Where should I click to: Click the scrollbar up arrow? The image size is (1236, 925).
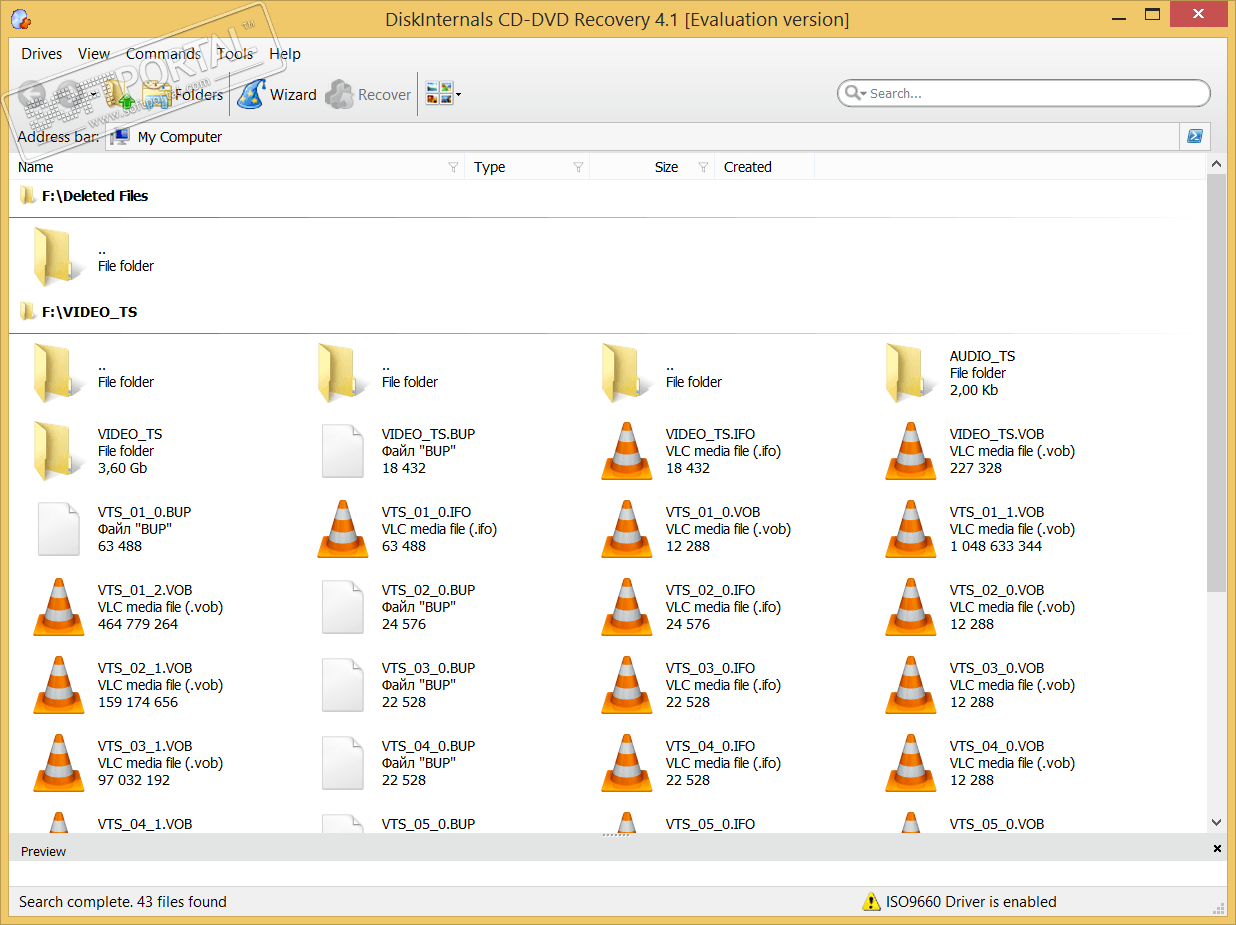pyautogui.click(x=1216, y=163)
